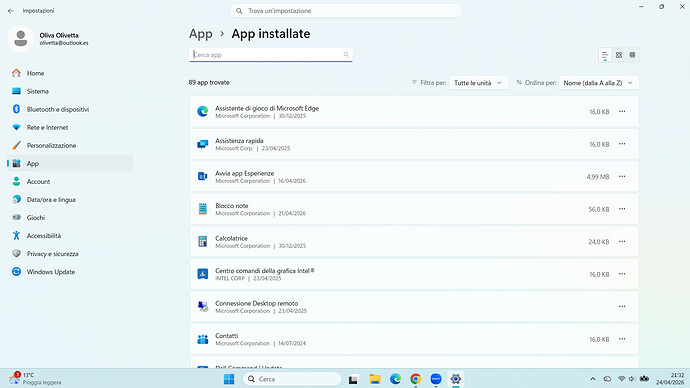Open the Oliva Olivetta account profile
Screen dimensions: 690x388
tap(48, 39)
